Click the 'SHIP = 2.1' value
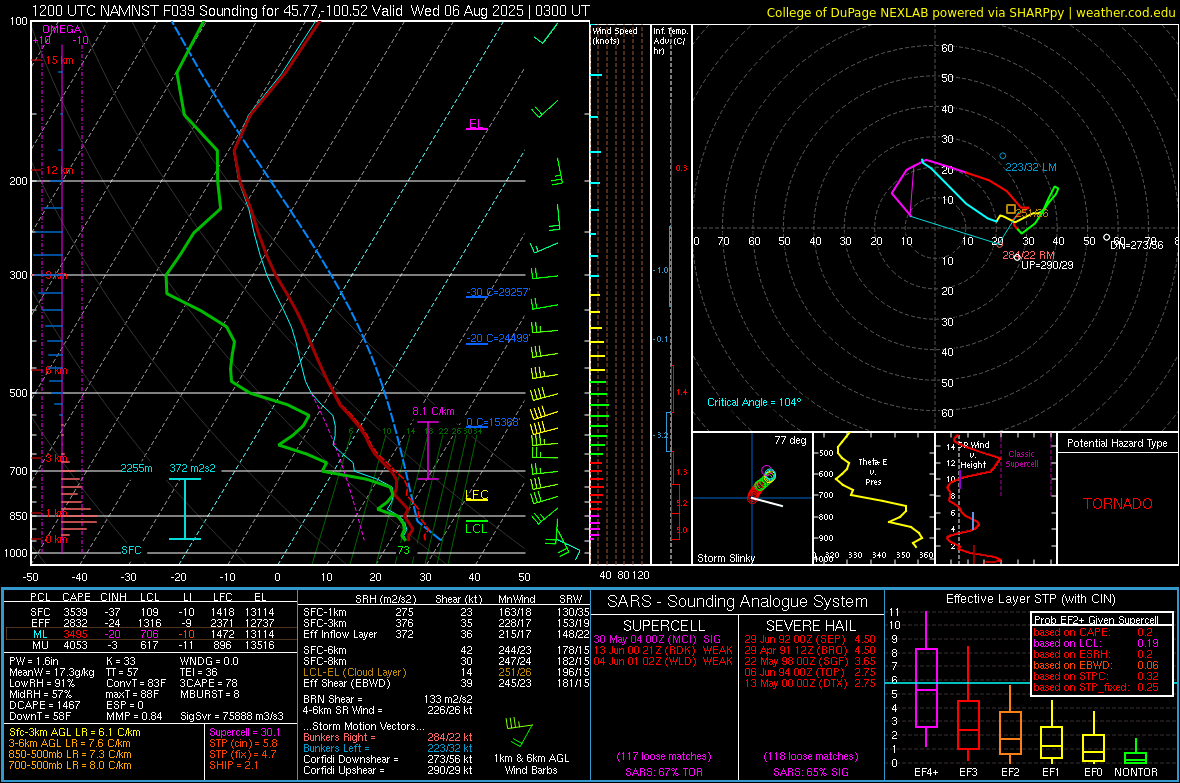 234,765
